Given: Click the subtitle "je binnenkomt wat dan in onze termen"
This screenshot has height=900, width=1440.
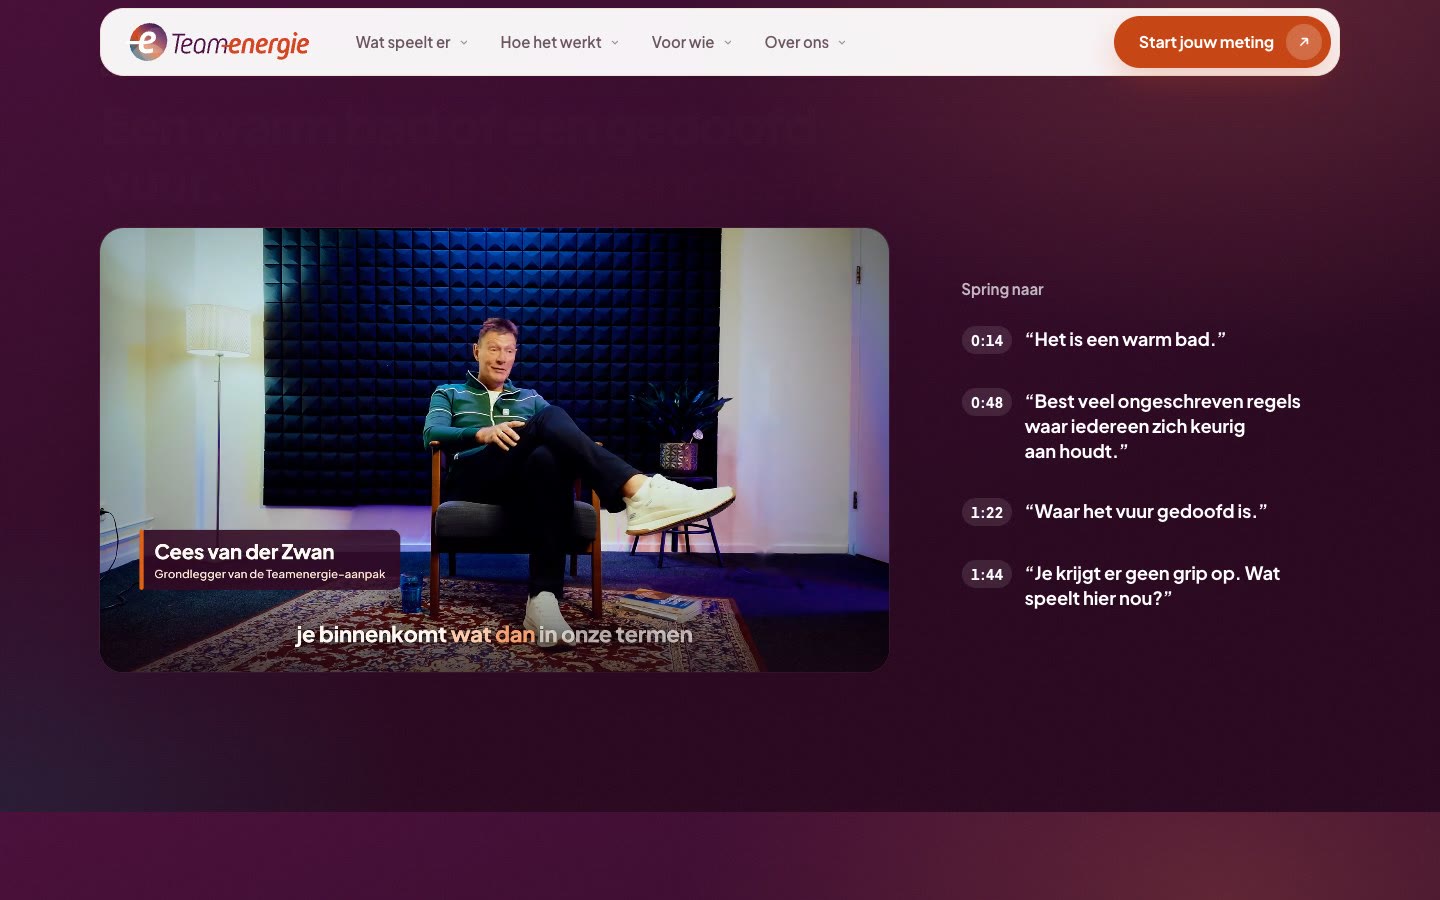Looking at the screenshot, I should pos(494,634).
